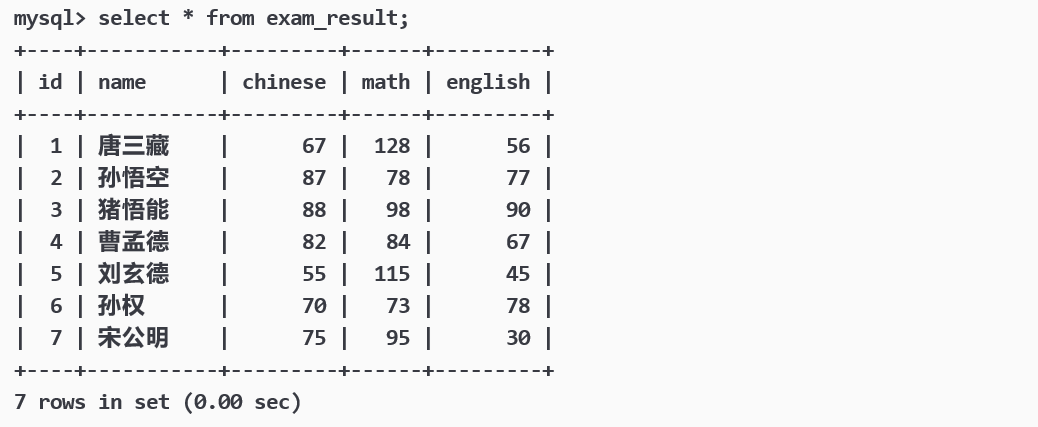The height and width of the screenshot is (427, 1038).
Task: Click the math score 128
Action: click(392, 146)
